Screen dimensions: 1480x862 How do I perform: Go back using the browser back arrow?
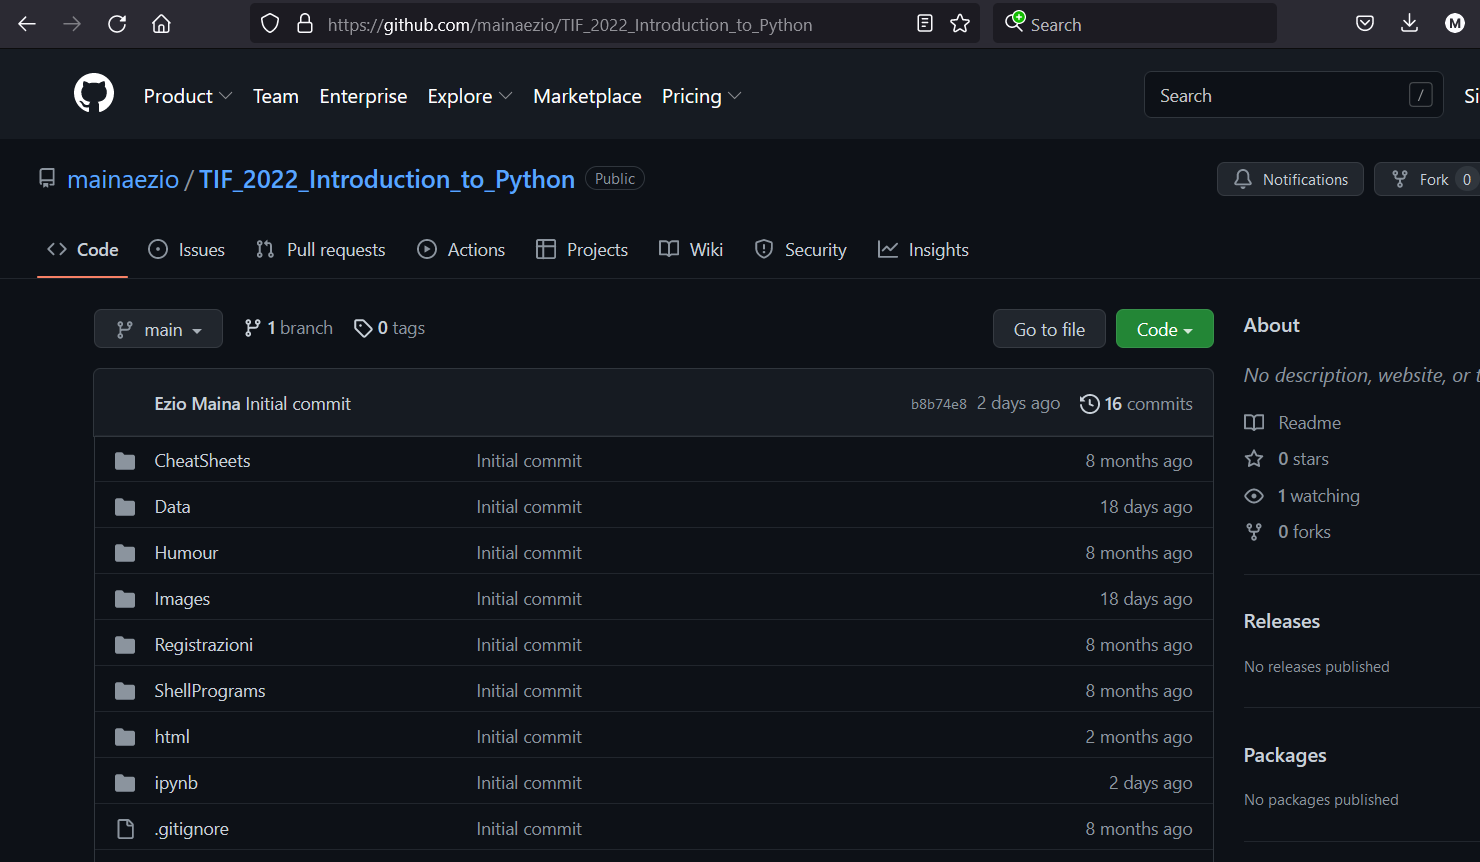click(x=27, y=24)
